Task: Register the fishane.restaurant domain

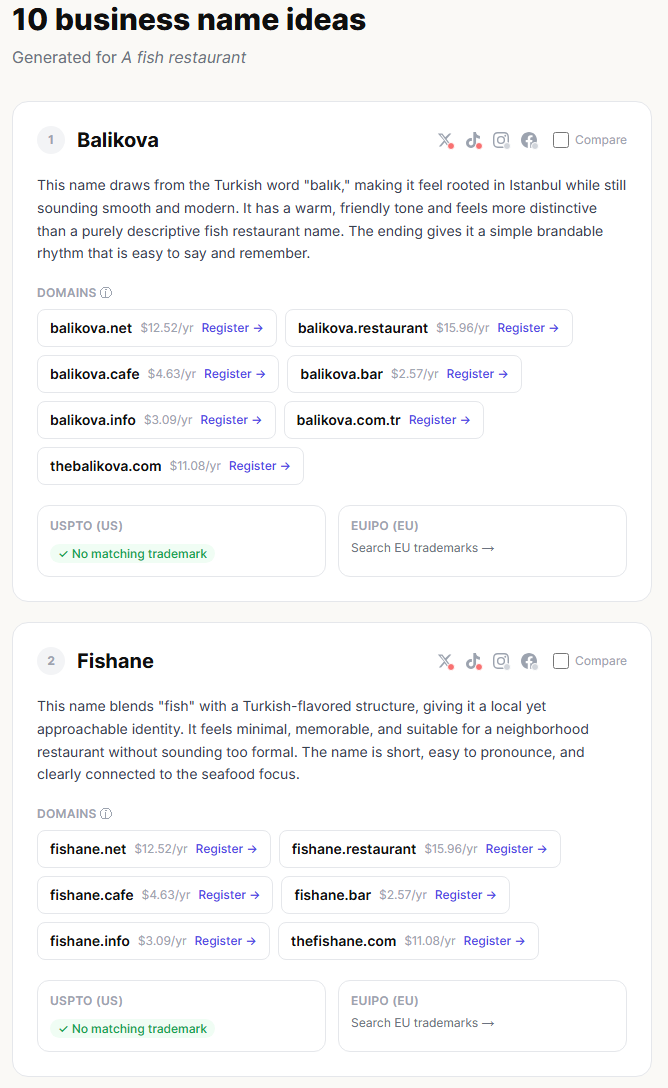Action: click(516, 848)
